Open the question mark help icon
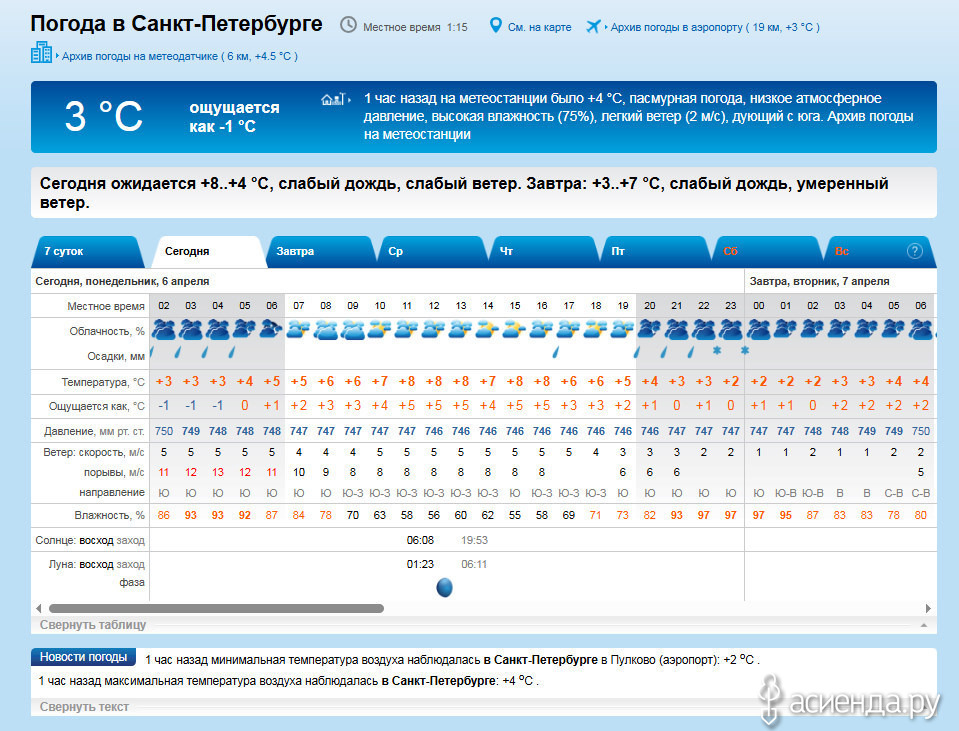 tap(914, 251)
